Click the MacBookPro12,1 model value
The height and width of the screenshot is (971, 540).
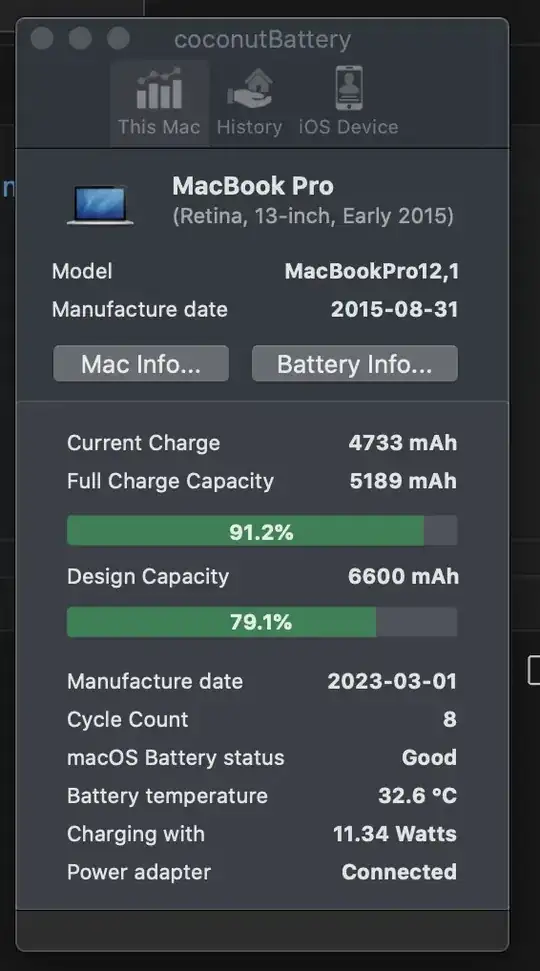click(x=372, y=271)
